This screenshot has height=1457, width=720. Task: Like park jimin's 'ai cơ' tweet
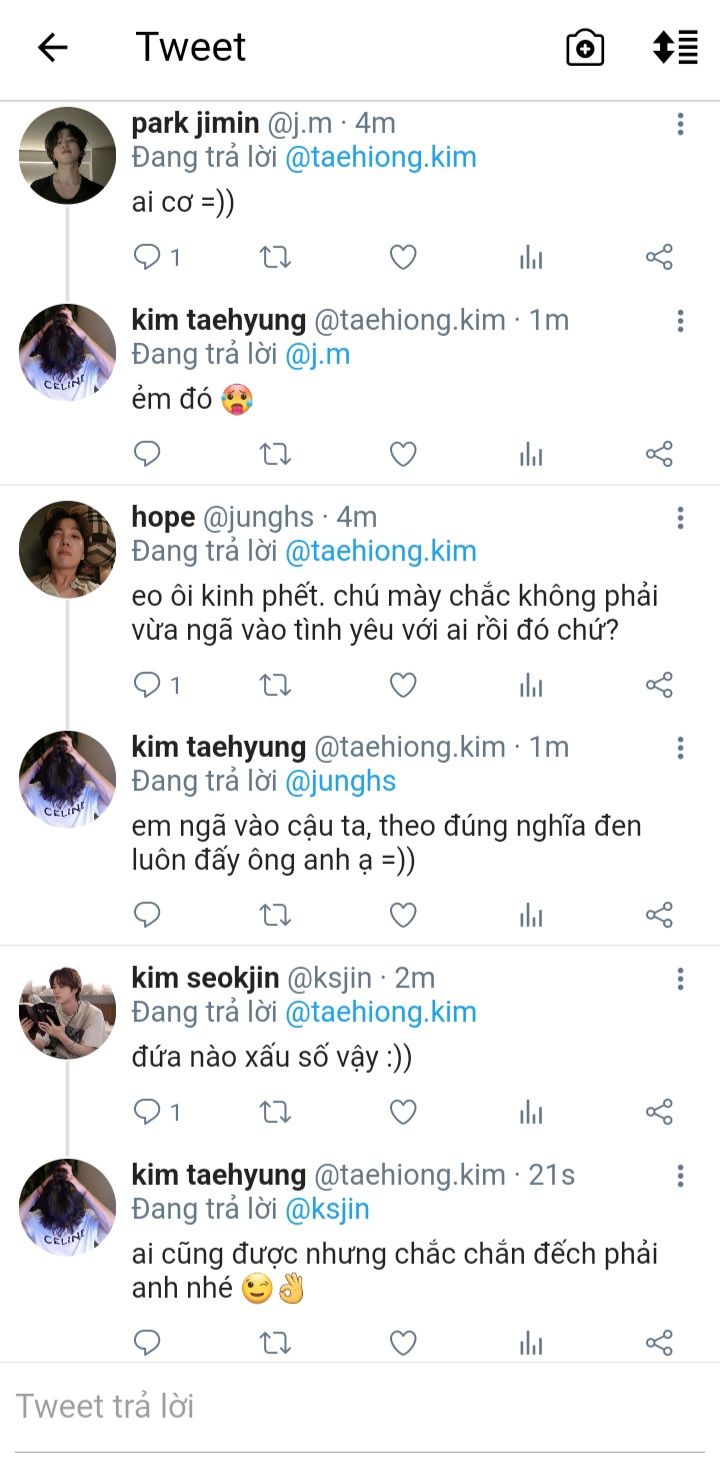pyautogui.click(x=403, y=258)
